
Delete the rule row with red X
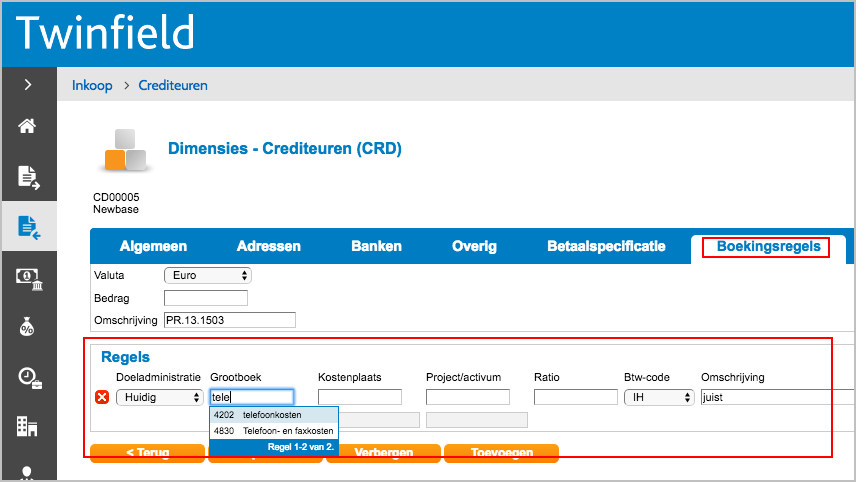pyautogui.click(x=102, y=397)
